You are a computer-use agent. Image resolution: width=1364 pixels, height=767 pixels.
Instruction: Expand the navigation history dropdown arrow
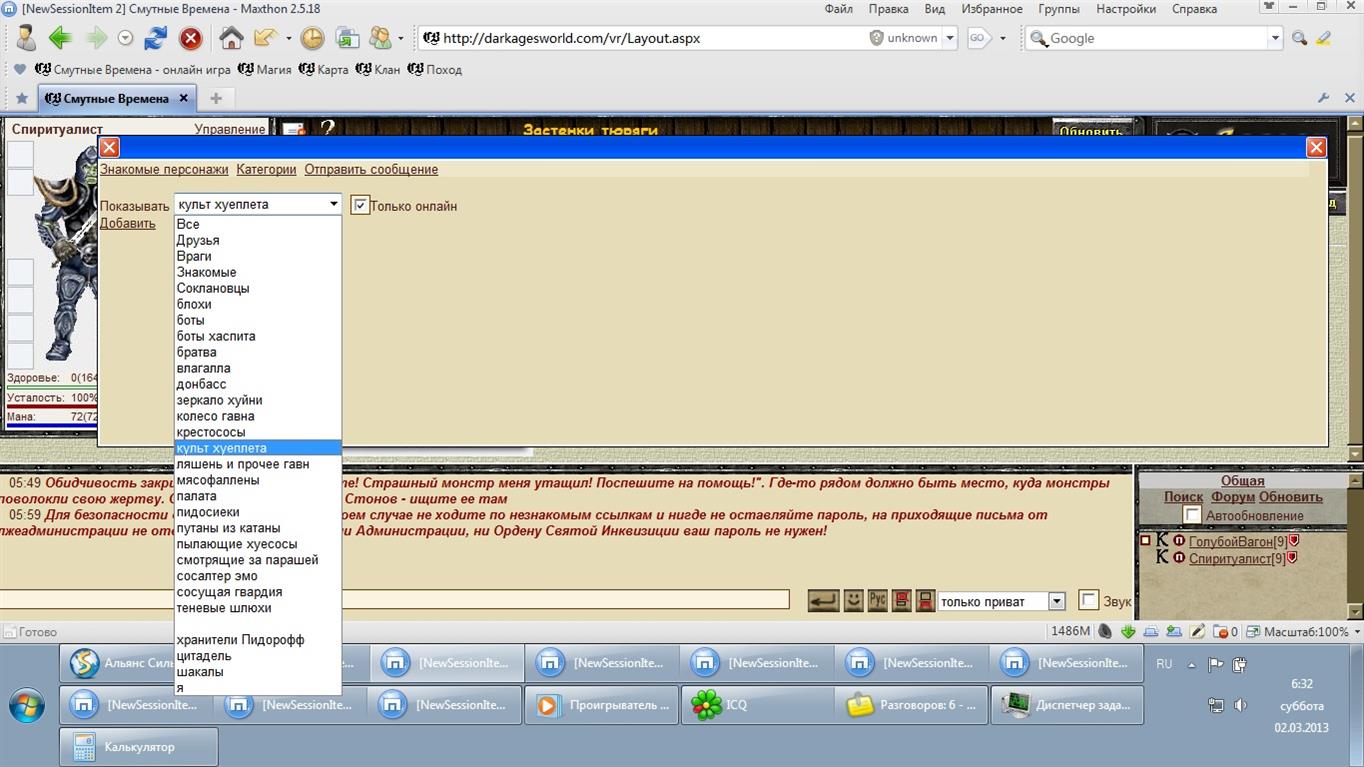[126, 38]
